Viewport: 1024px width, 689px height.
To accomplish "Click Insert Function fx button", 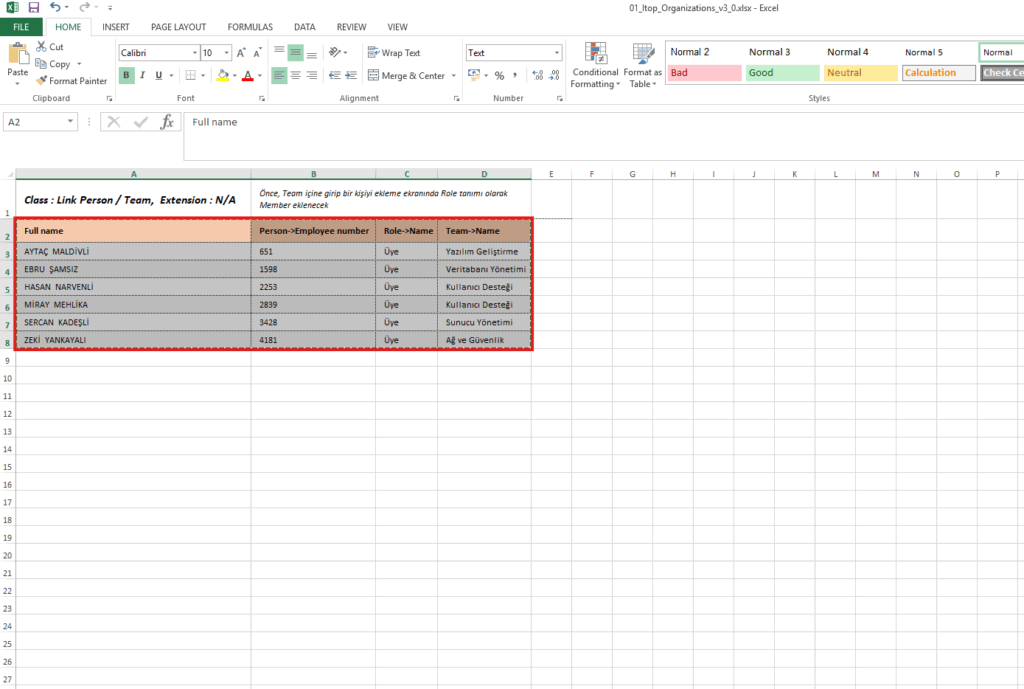I will 167,121.
